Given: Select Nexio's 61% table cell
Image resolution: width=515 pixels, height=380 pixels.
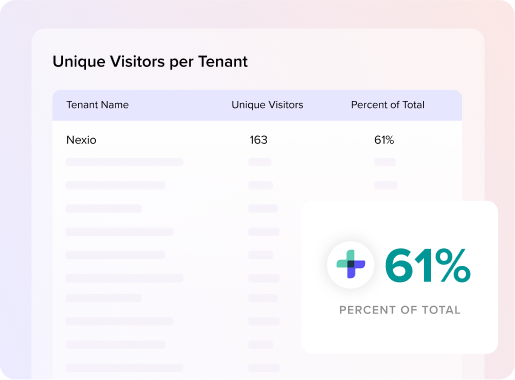Looking at the screenshot, I should click(x=384, y=140).
